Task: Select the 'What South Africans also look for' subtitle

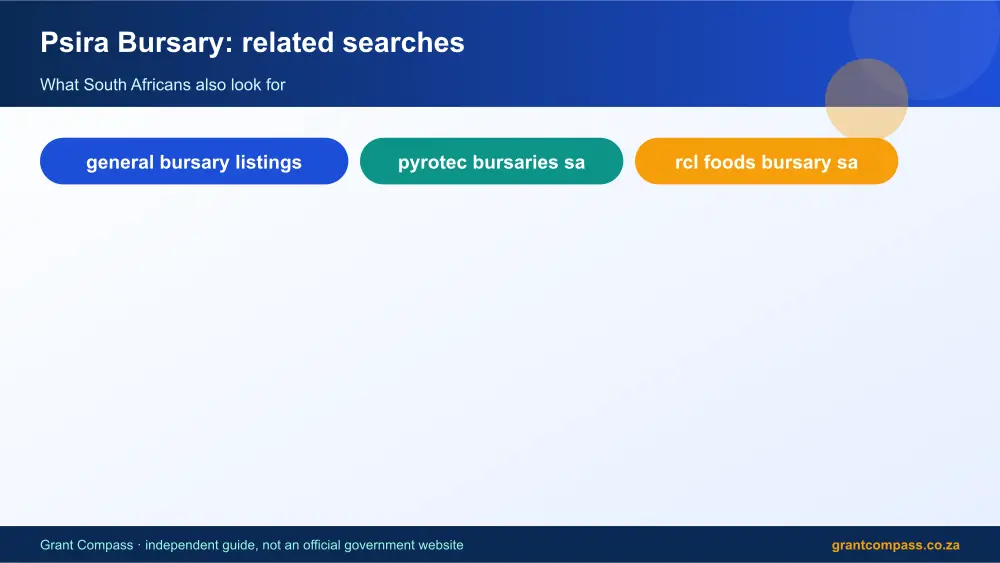Action: [x=163, y=85]
